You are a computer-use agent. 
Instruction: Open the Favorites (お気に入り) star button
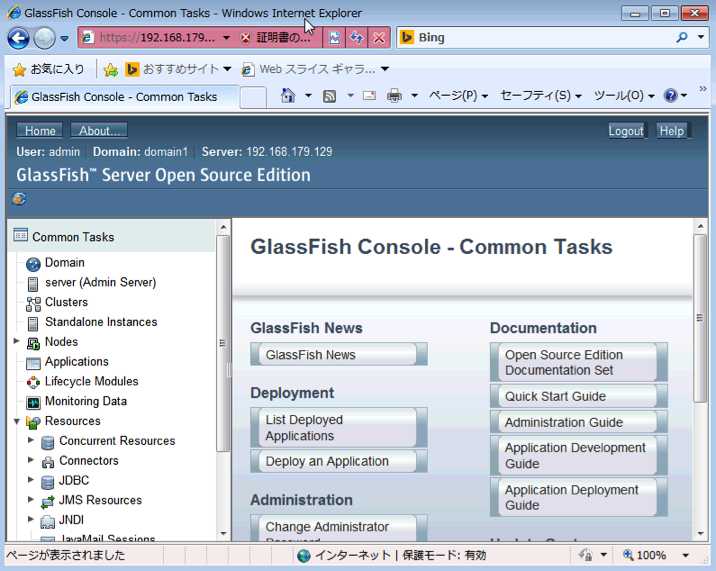coord(48,69)
